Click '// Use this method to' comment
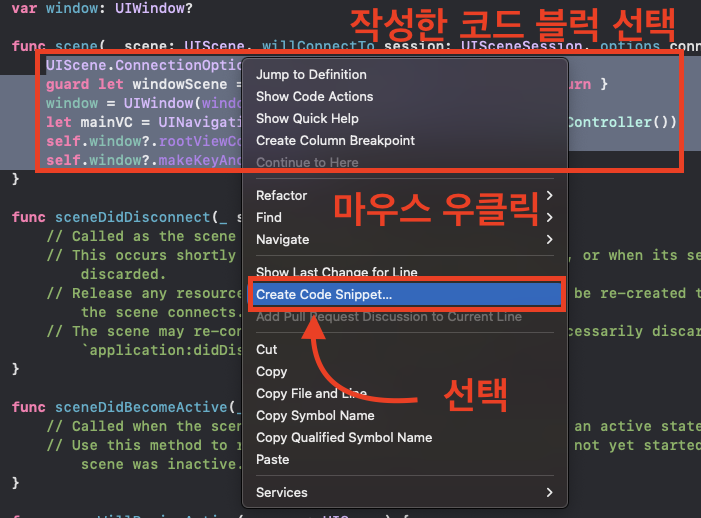701x518 pixels. click(137, 445)
